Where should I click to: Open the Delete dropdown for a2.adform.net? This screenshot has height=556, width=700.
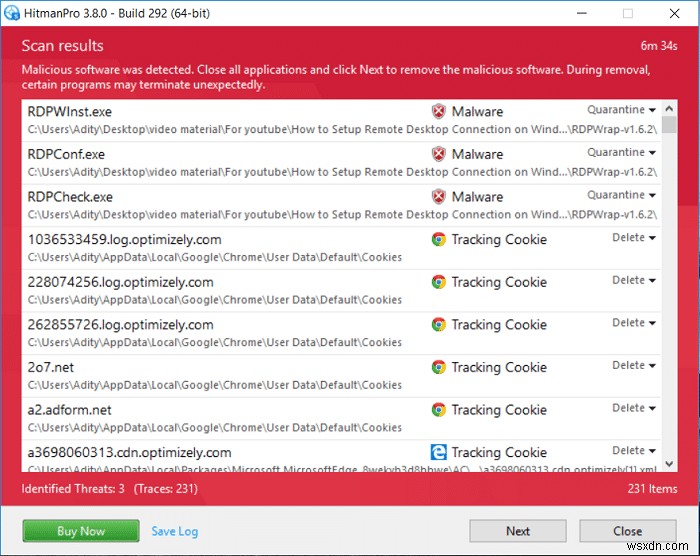click(x=633, y=408)
